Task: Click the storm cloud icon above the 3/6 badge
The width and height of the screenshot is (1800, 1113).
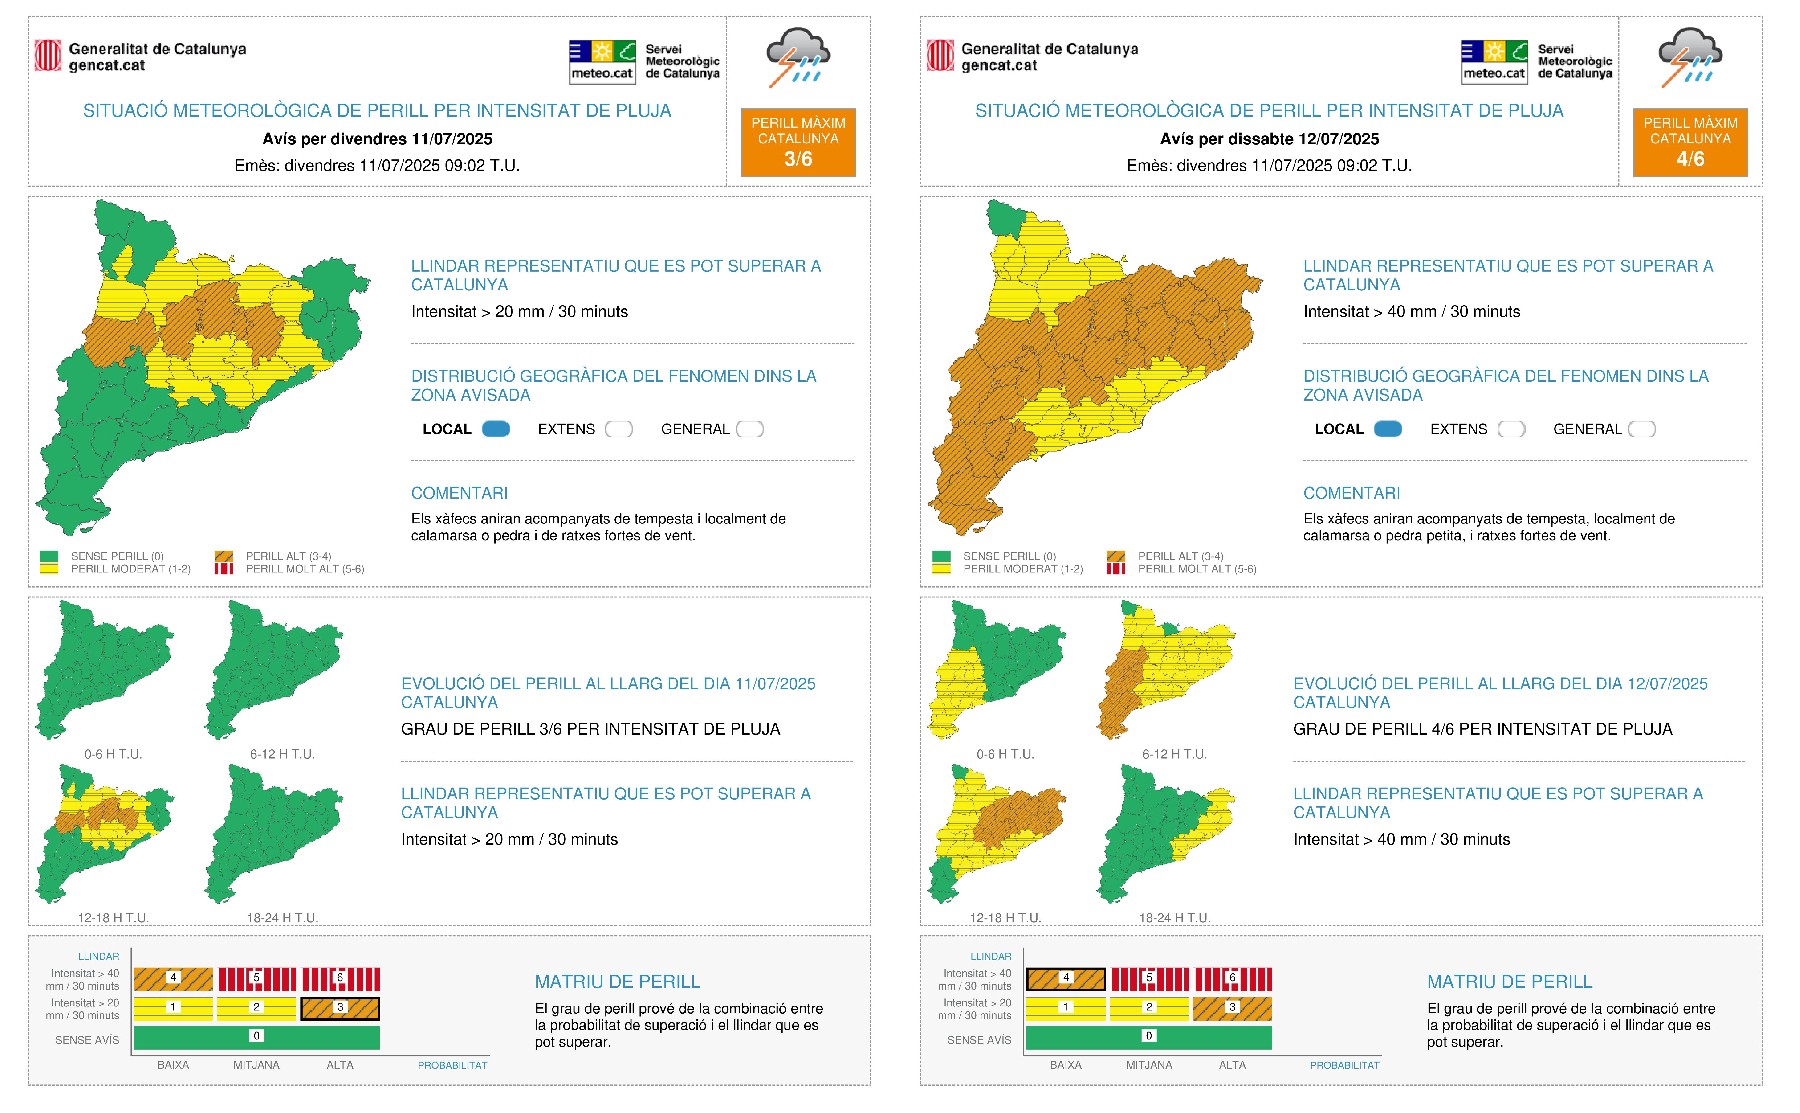Action: pos(797,57)
